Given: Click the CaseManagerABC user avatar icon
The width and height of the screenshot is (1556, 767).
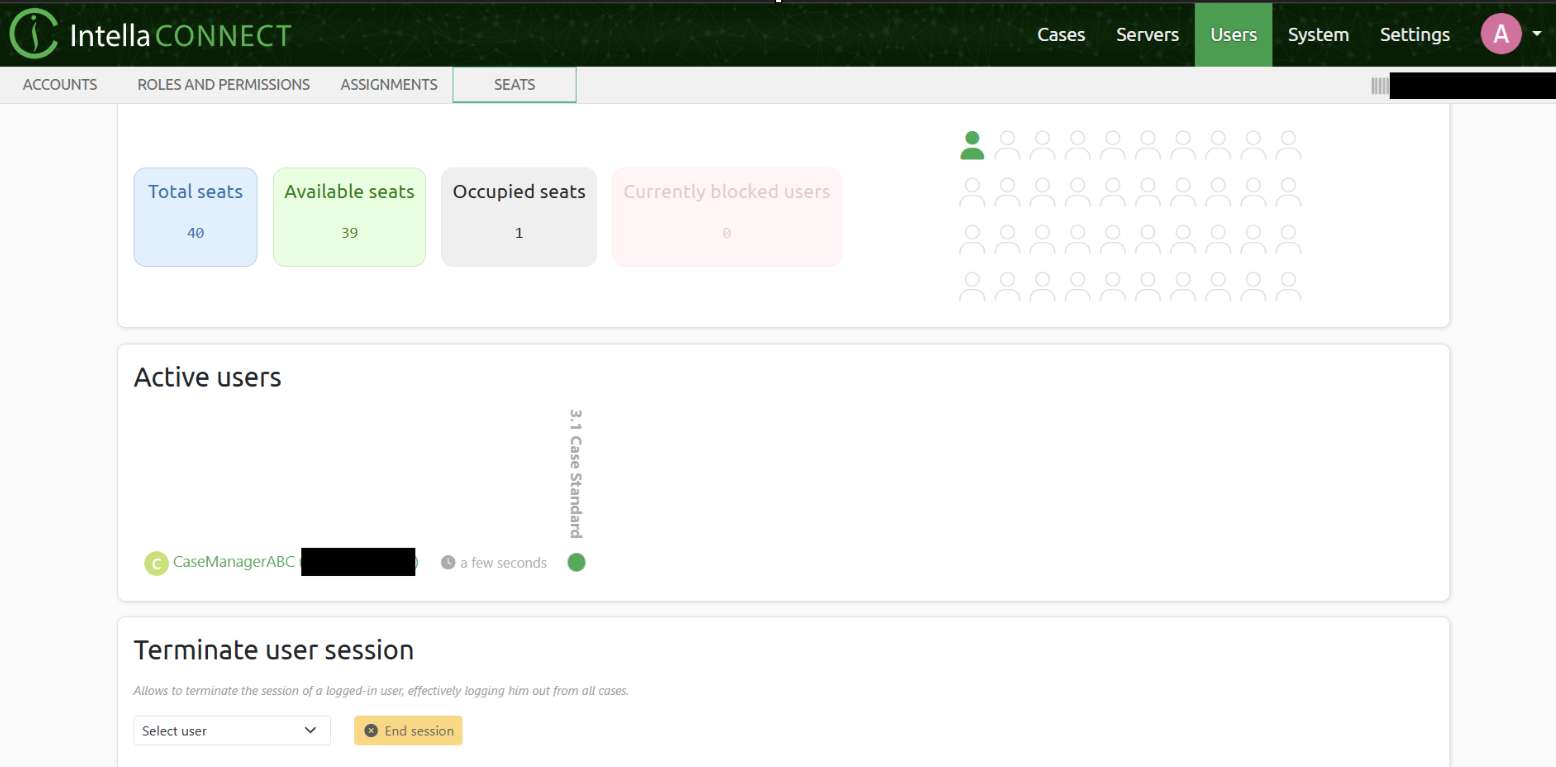Looking at the screenshot, I should point(156,563).
